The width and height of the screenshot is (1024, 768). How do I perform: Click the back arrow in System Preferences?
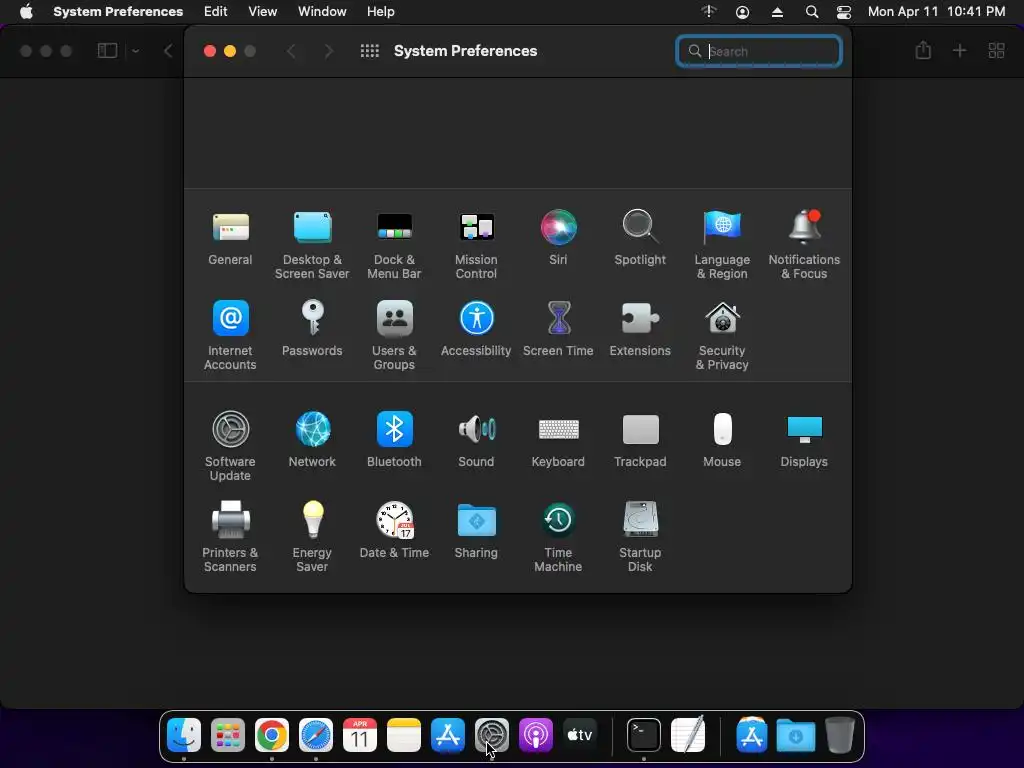[291, 51]
